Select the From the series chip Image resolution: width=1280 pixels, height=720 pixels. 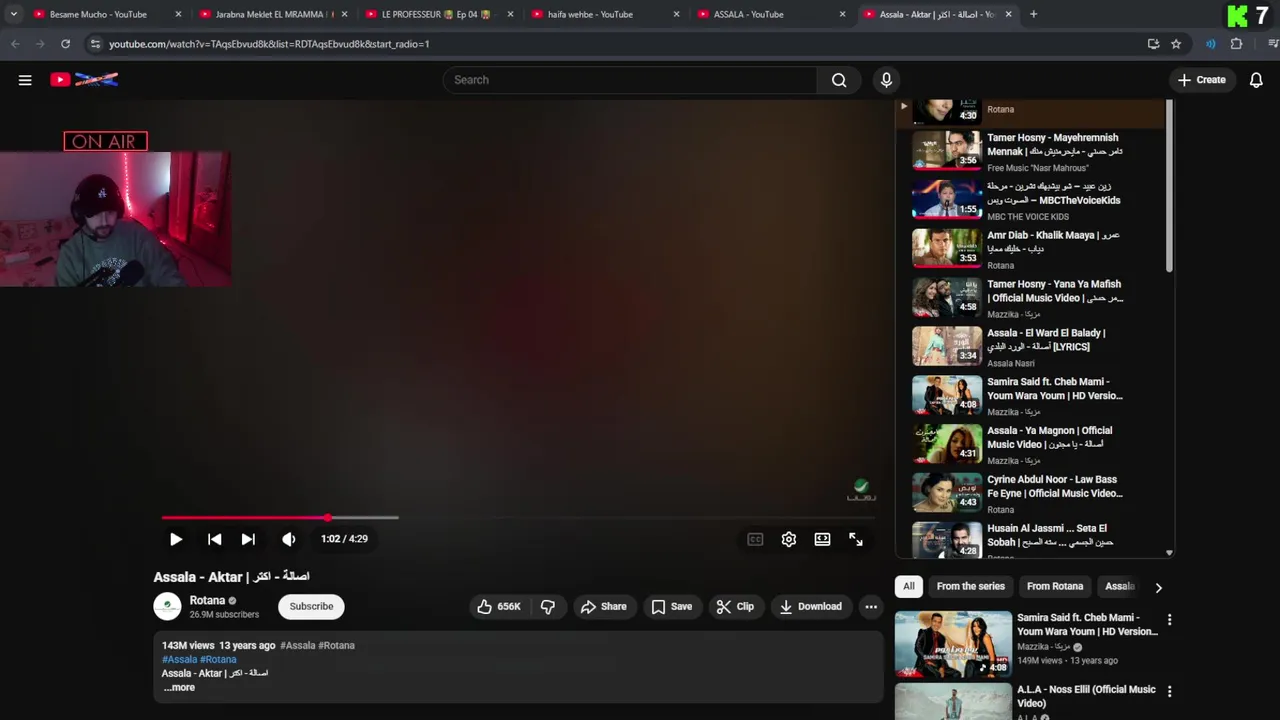[x=970, y=586]
